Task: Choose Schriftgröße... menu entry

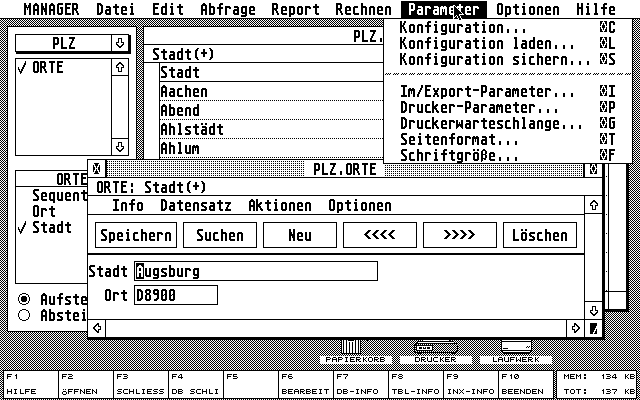Action: [x=508, y=155]
